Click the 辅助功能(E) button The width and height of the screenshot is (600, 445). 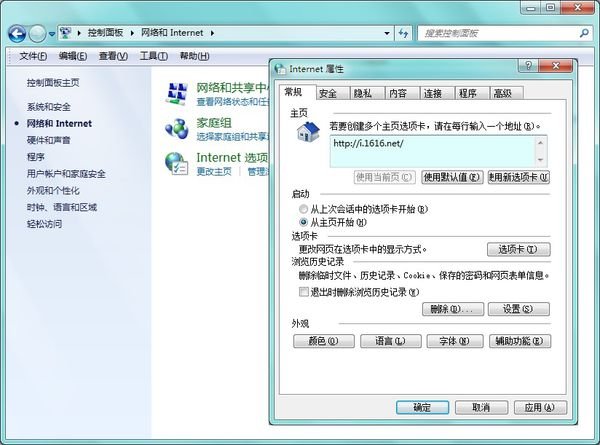click(x=520, y=341)
